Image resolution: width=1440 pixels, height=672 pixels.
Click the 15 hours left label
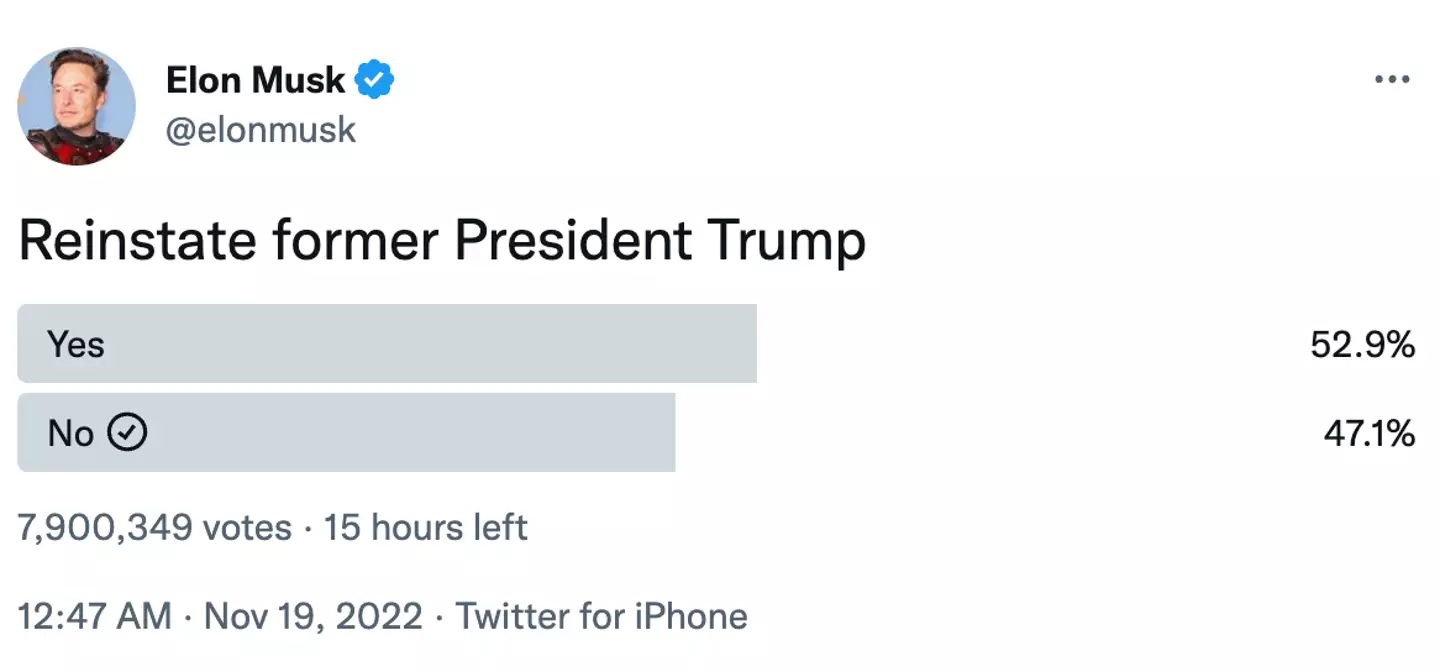[424, 527]
